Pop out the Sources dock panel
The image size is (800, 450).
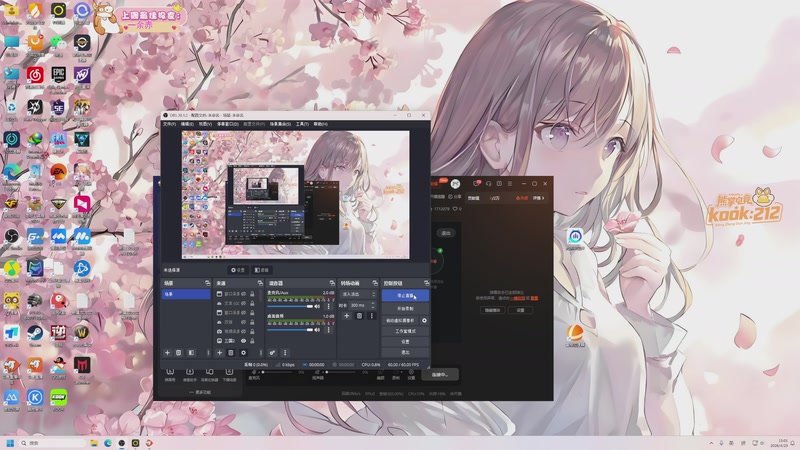(260, 283)
